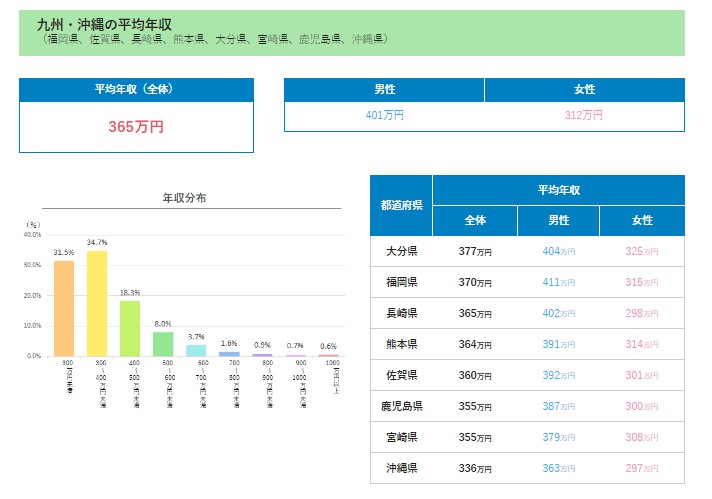Click the 男性 header above 401万円
This screenshot has height=499, width=712.
point(384,89)
